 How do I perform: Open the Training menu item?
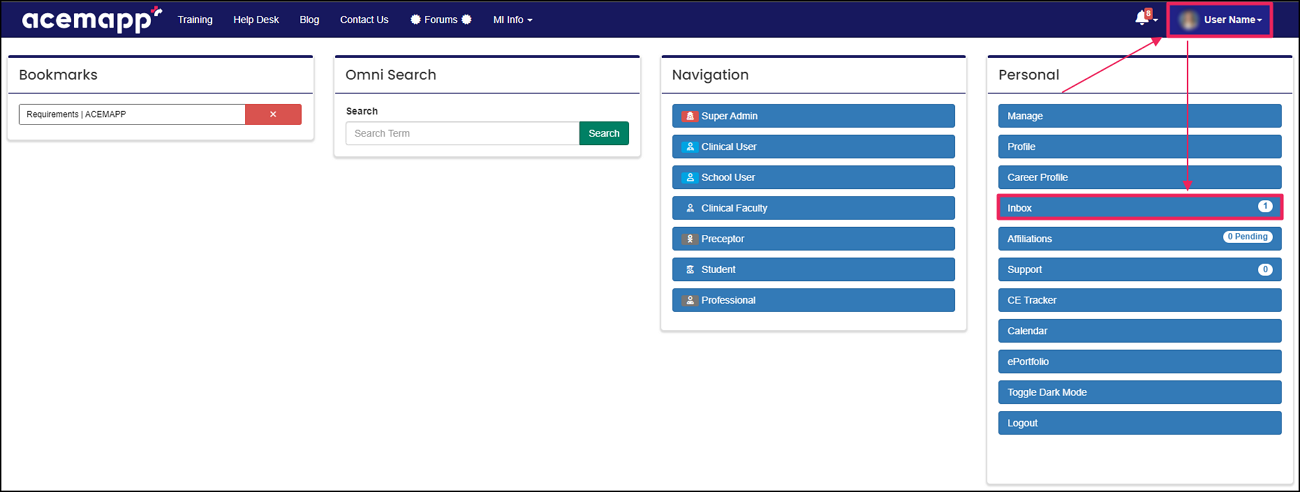[x=195, y=19]
